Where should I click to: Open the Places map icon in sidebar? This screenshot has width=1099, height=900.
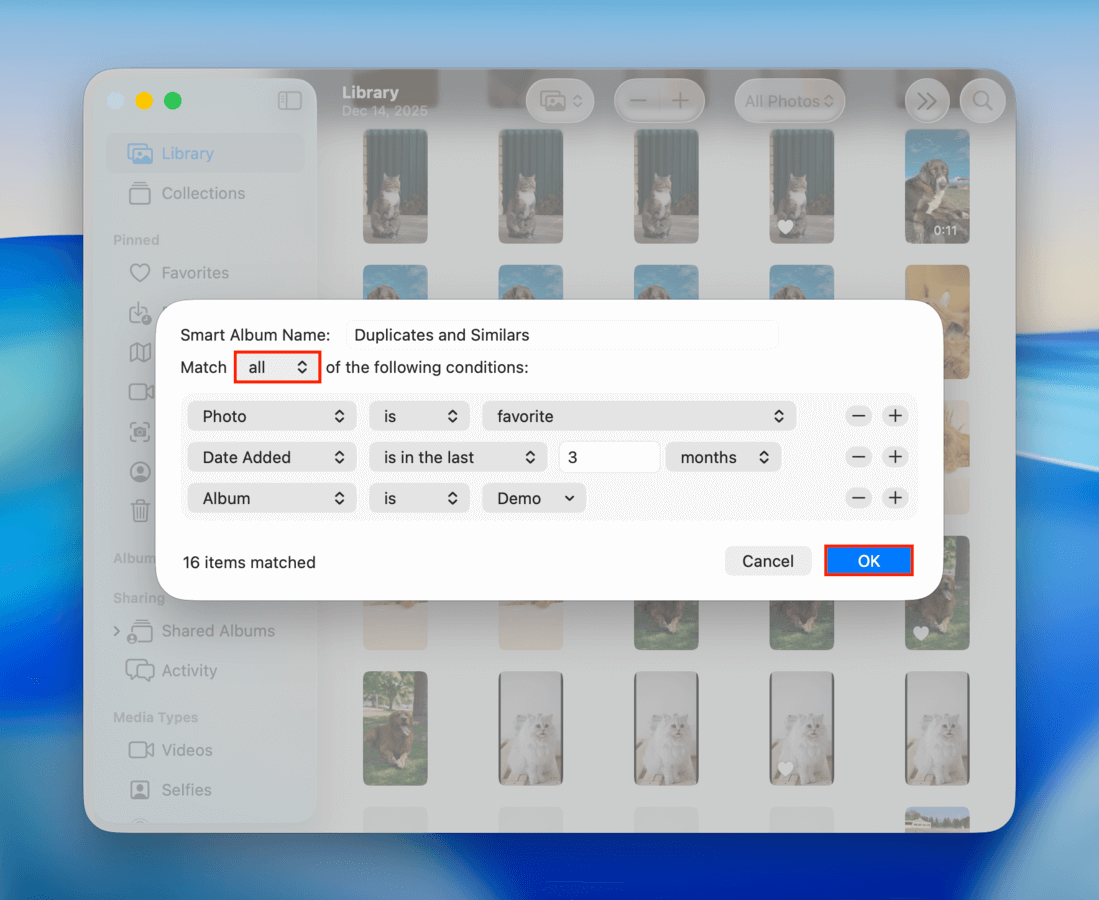(141, 352)
